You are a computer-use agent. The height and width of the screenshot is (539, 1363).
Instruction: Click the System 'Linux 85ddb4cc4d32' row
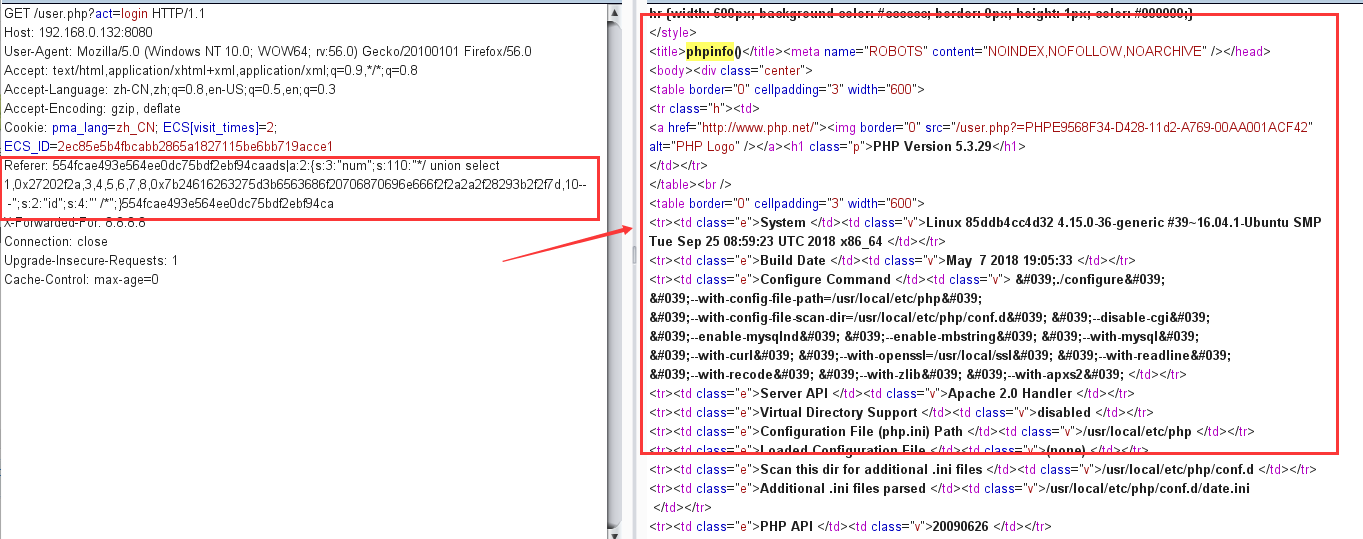(986, 223)
